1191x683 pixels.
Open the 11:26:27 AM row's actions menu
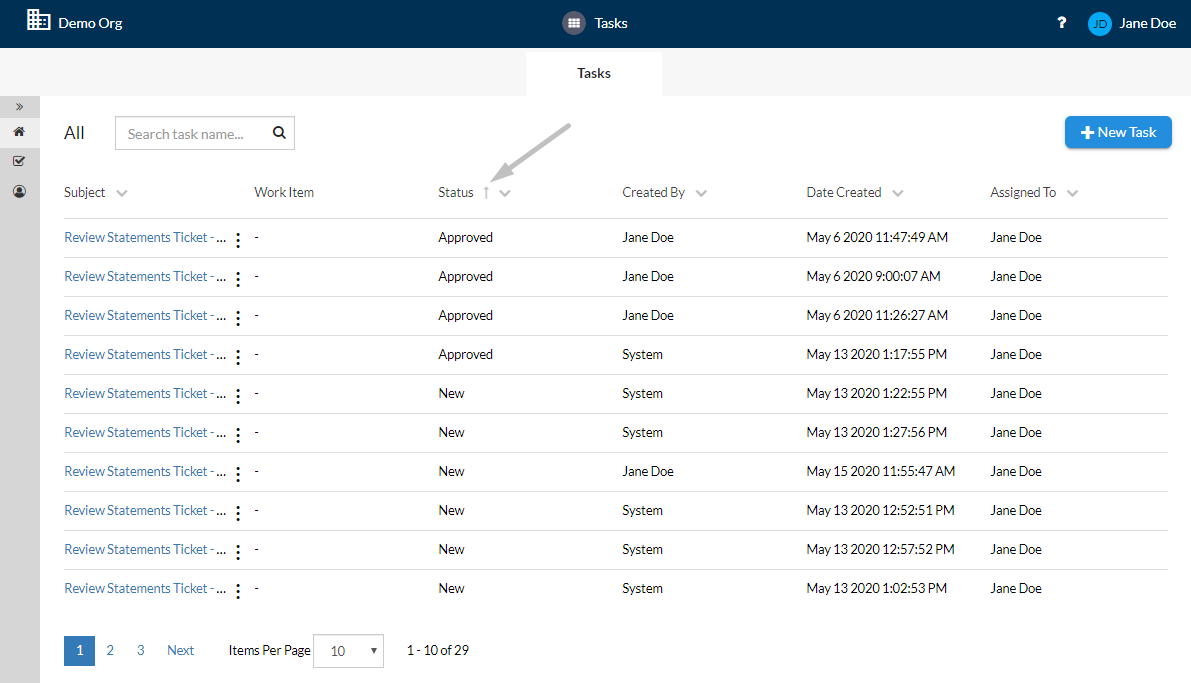click(x=238, y=318)
